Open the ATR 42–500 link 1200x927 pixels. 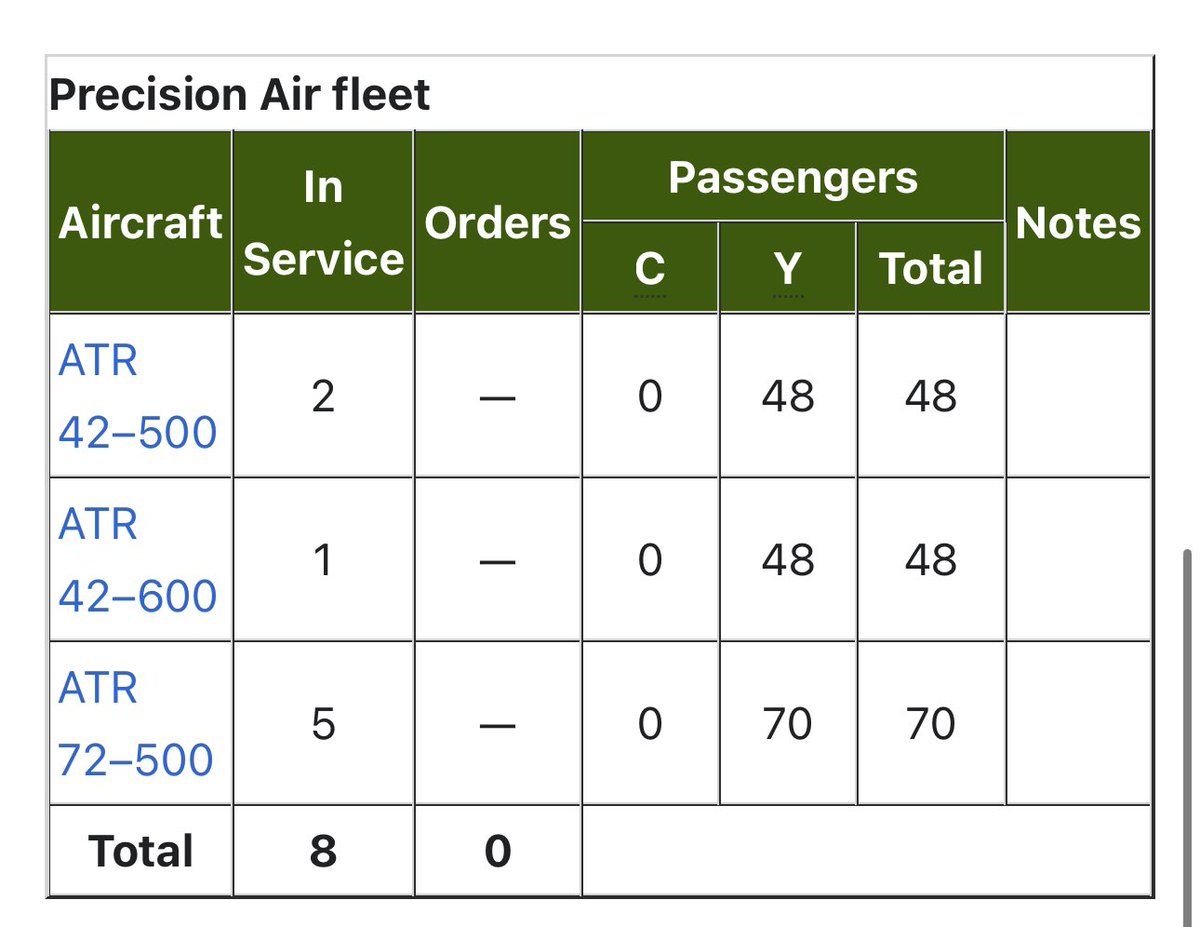[138, 396]
